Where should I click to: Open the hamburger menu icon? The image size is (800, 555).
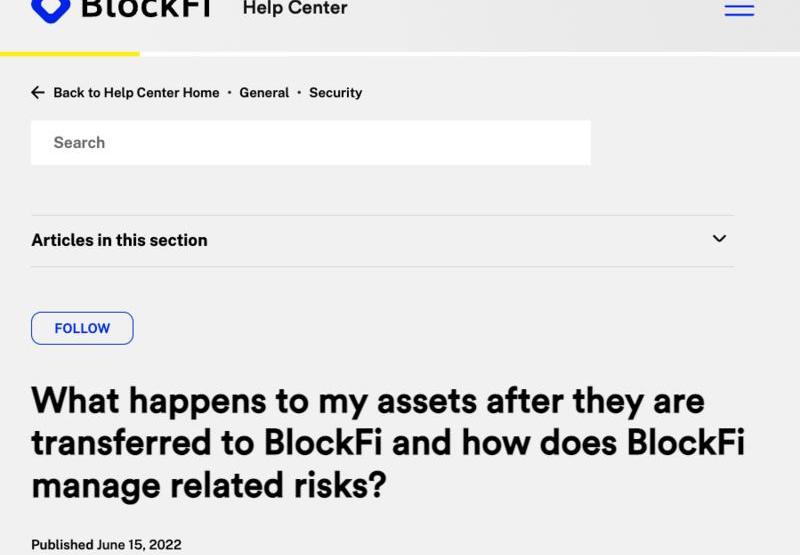click(x=739, y=10)
